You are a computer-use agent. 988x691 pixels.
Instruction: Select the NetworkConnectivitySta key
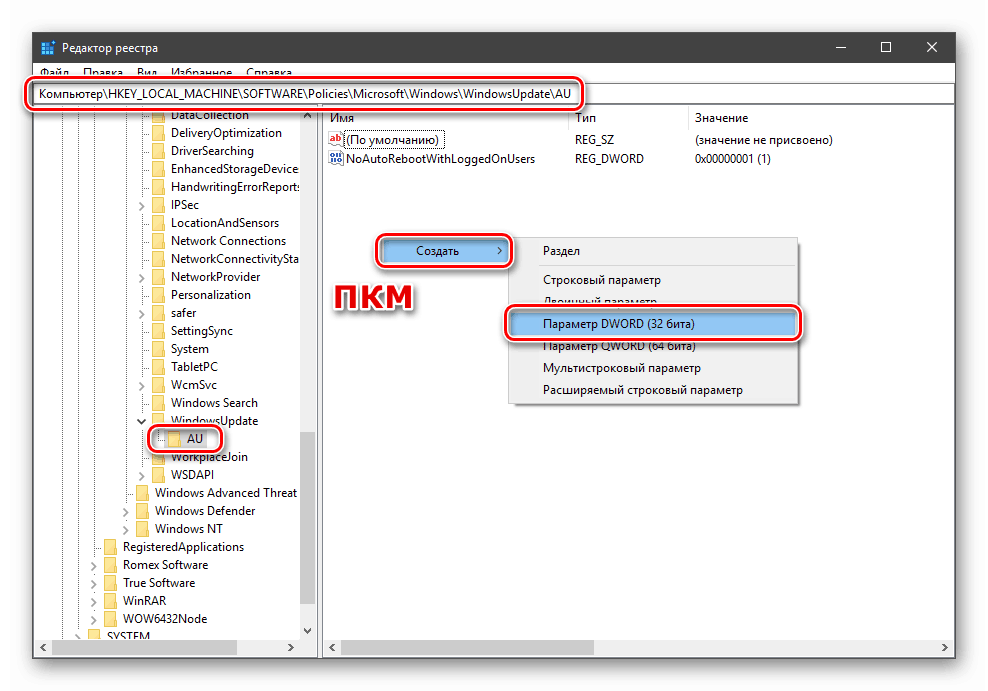(x=234, y=259)
